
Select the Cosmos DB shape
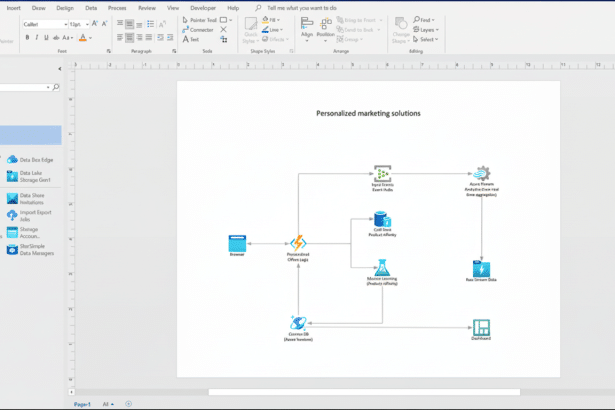298,323
